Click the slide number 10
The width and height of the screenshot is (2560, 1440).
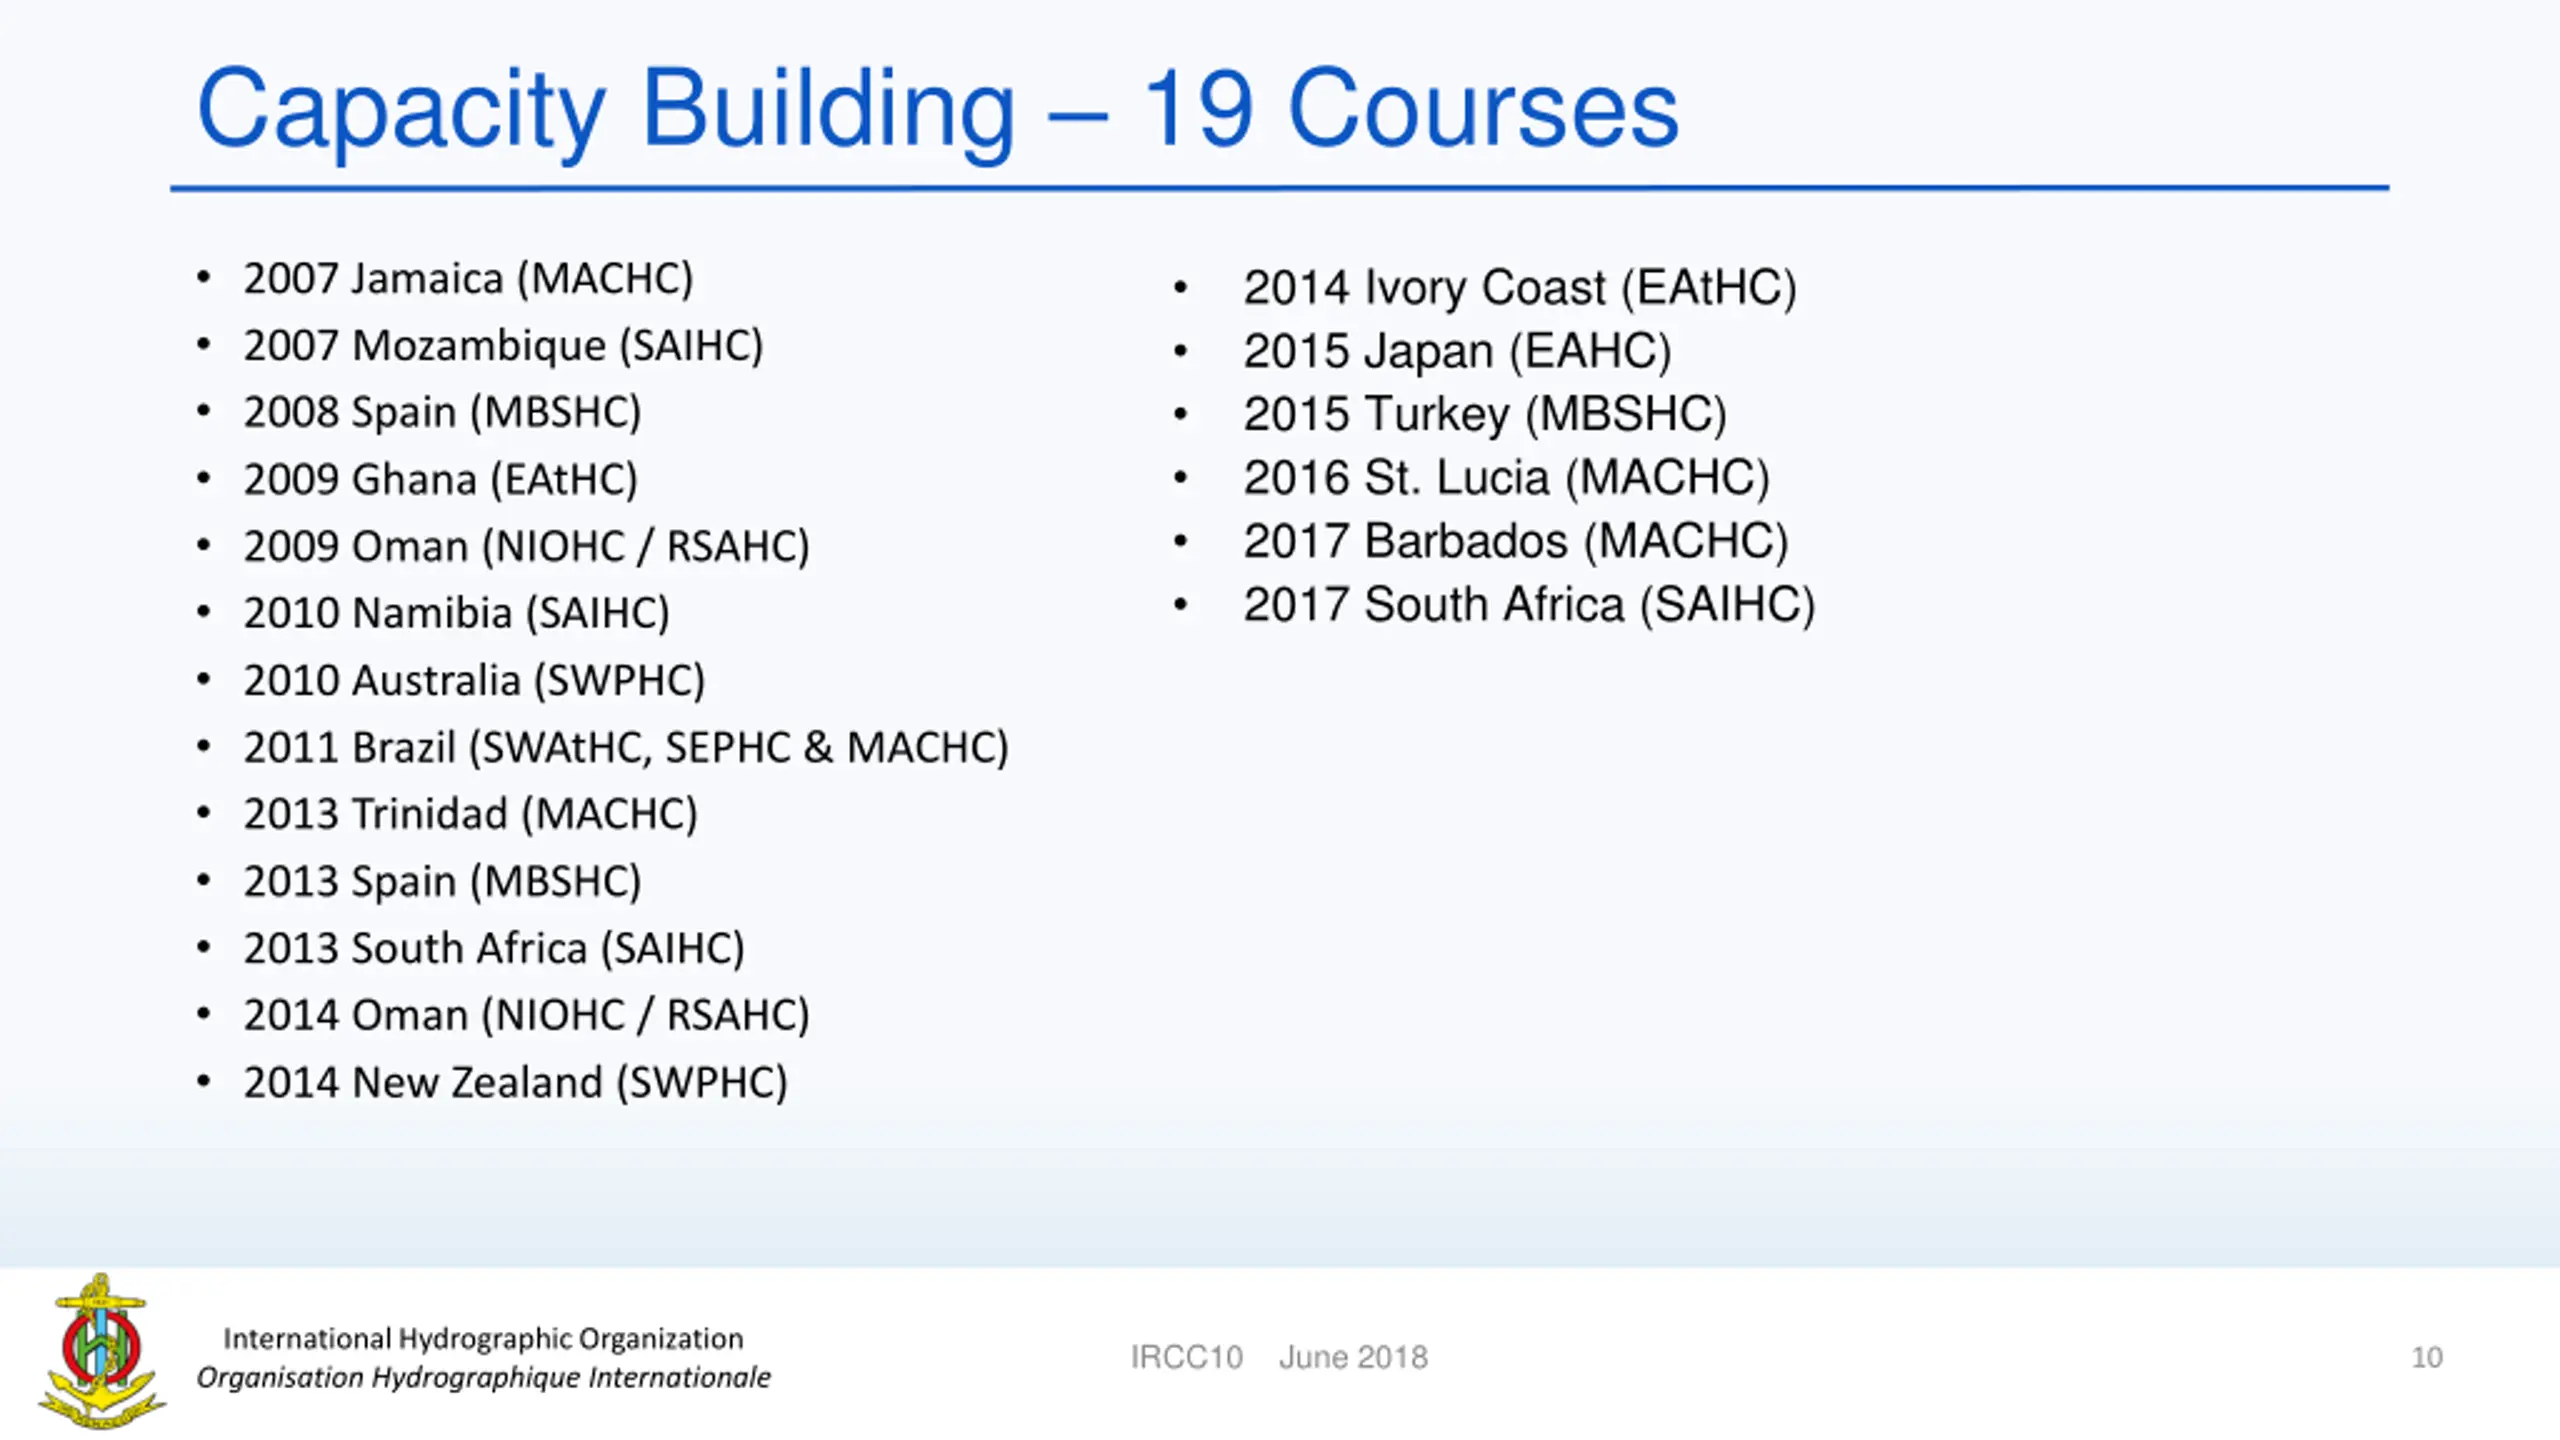coord(2427,1357)
